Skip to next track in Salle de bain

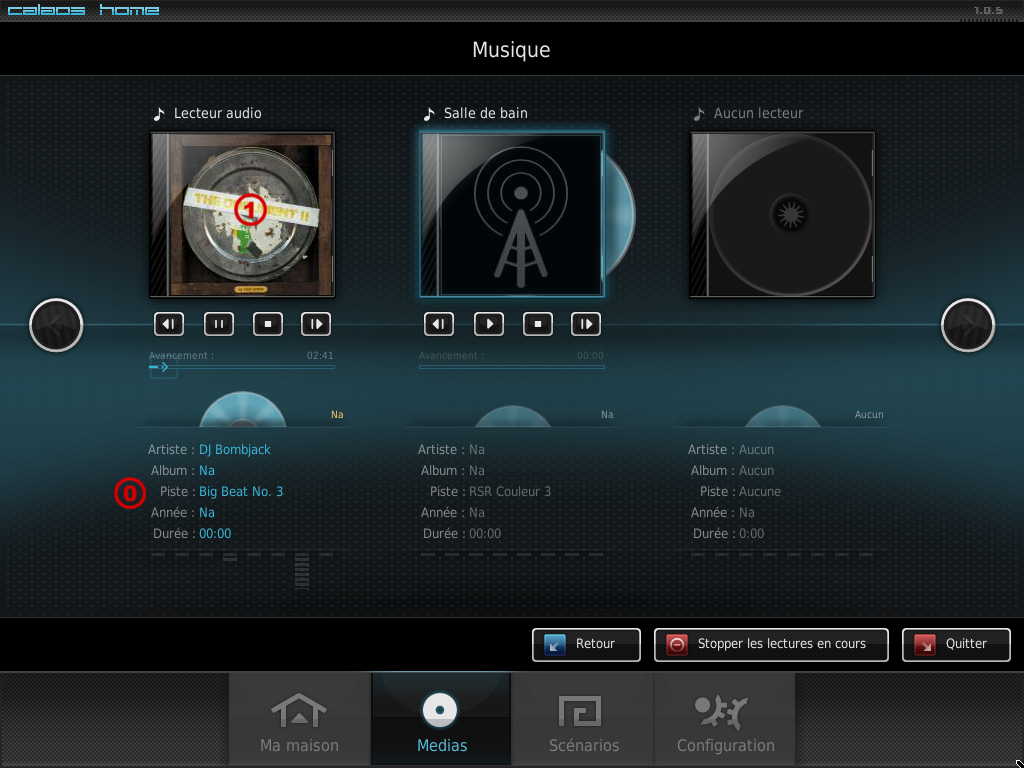point(586,324)
